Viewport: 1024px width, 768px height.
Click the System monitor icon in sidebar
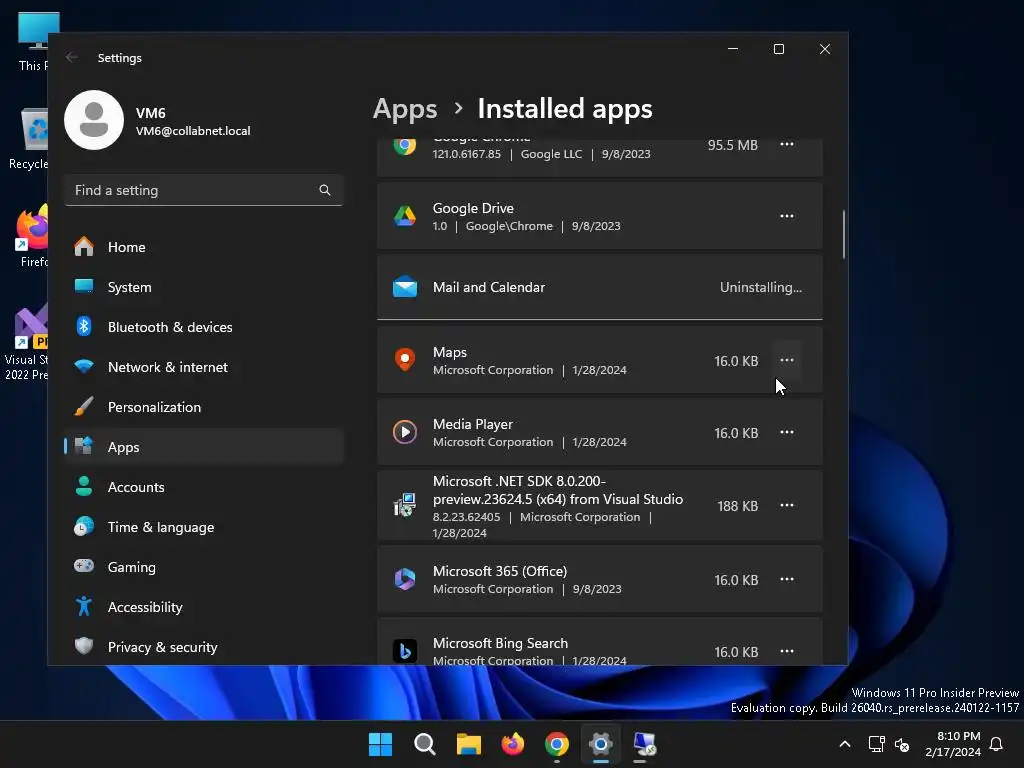click(x=84, y=285)
